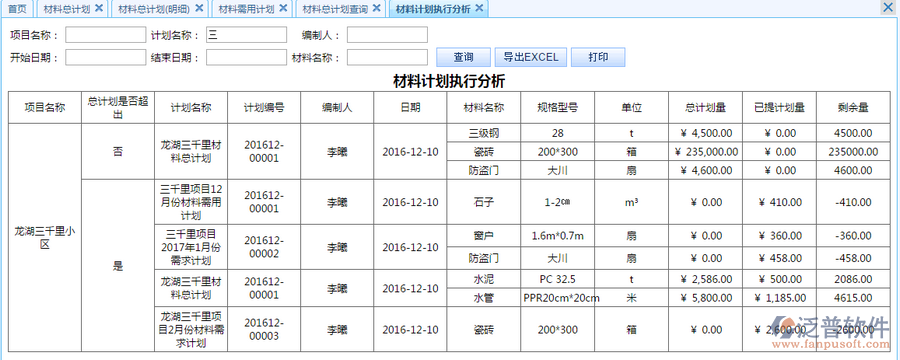The image size is (900, 360).
Task: Focus the 编制人 input field
Action: point(387,35)
